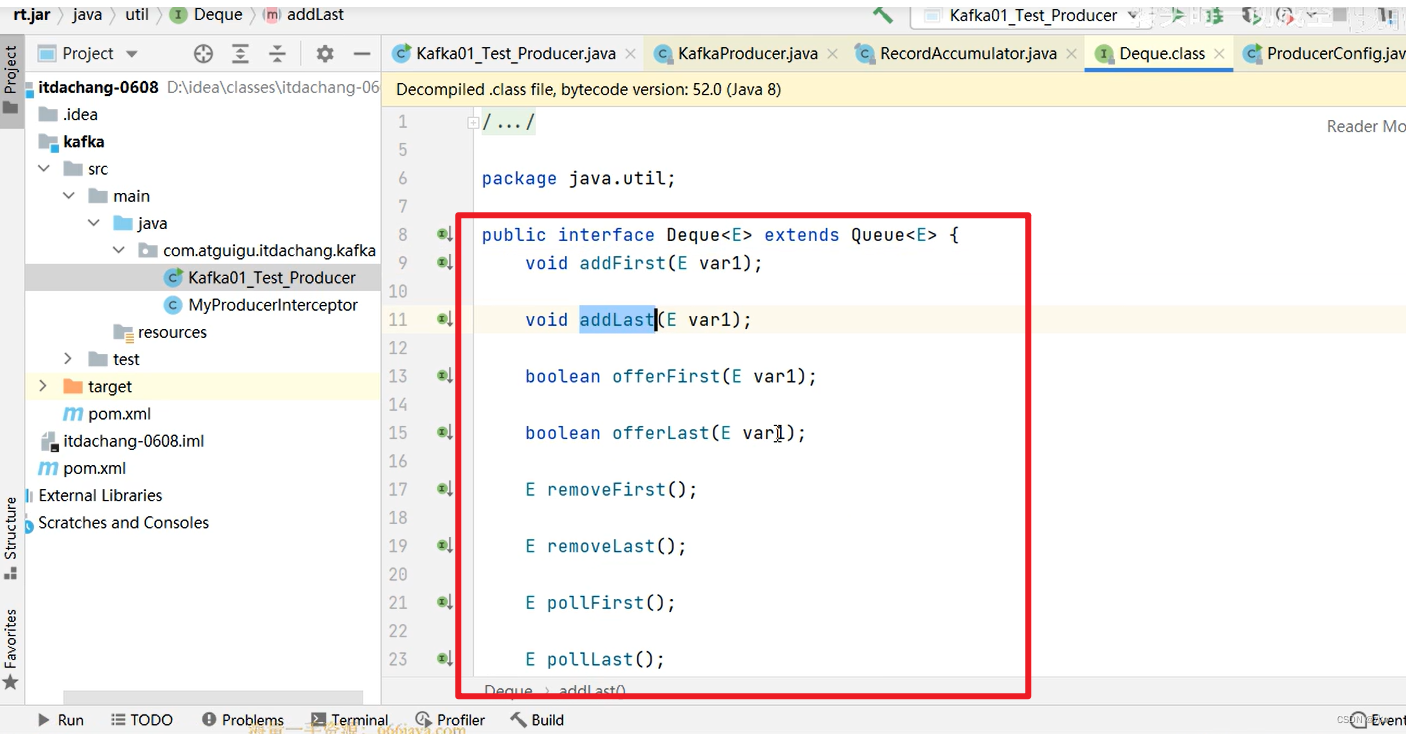This screenshot has height=734, width=1406.
Task: Open the Problems tool window
Action: pos(243,720)
